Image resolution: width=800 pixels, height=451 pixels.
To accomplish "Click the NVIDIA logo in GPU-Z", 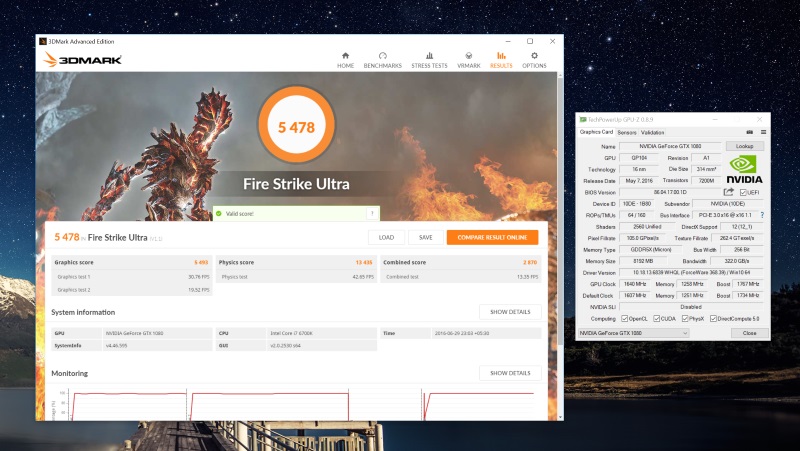I will [x=744, y=170].
